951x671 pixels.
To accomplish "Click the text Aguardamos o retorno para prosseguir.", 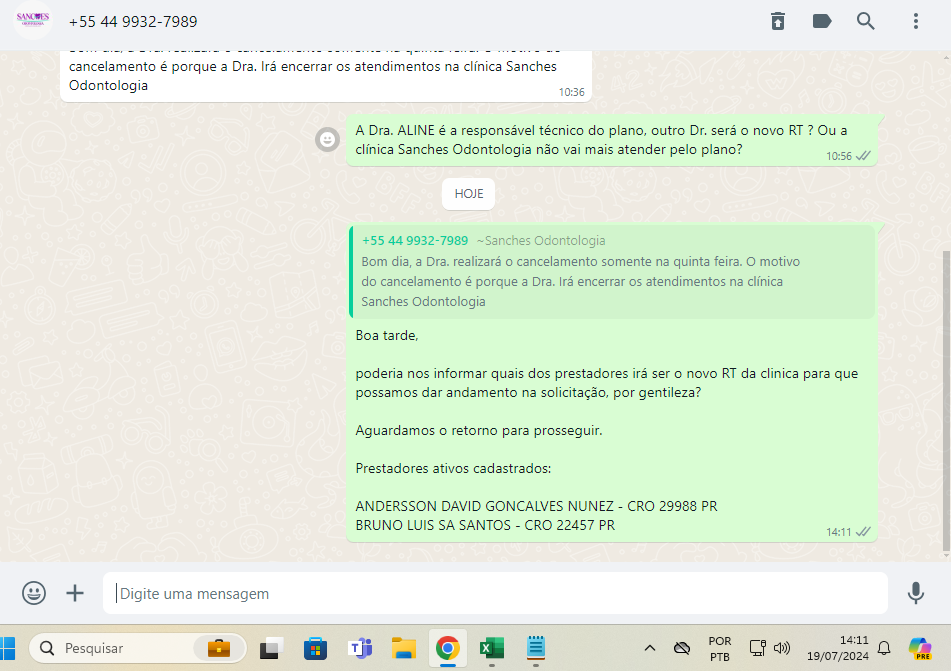I will pyautogui.click(x=479, y=431).
